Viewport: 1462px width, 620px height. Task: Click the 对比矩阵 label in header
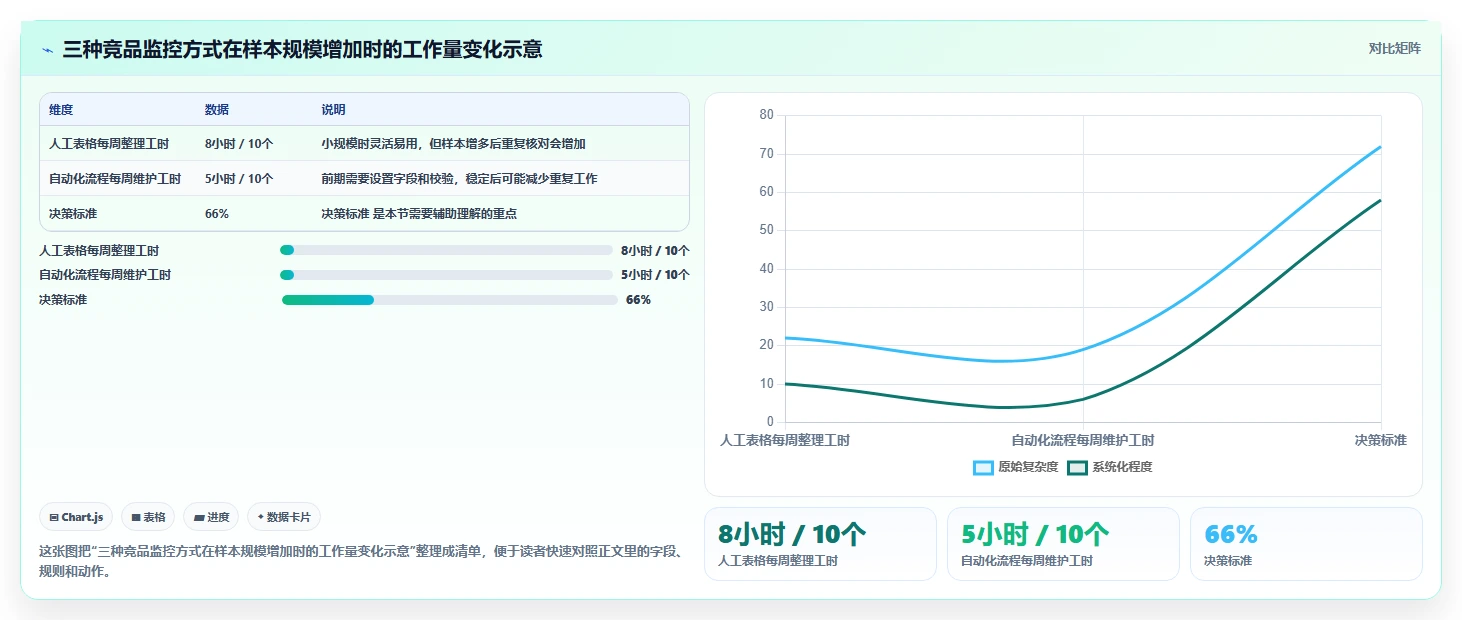pos(1394,48)
